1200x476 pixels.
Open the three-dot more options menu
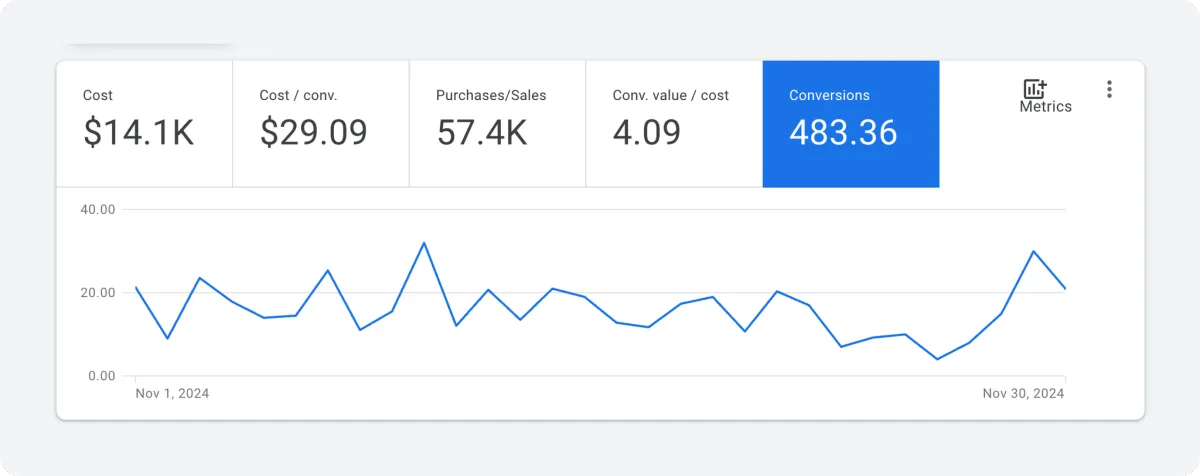click(x=1109, y=89)
